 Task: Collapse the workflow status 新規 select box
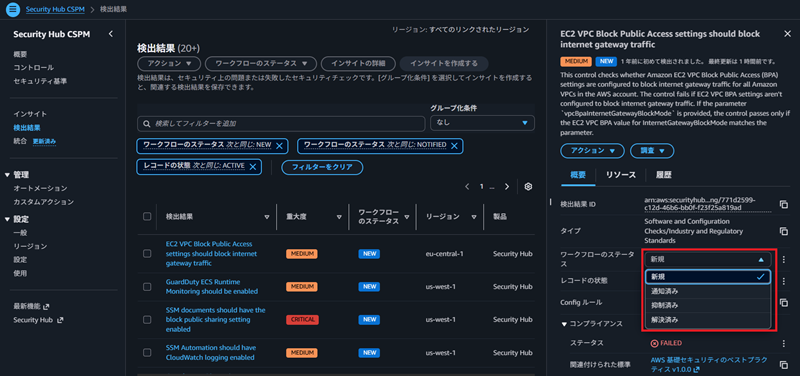point(707,259)
